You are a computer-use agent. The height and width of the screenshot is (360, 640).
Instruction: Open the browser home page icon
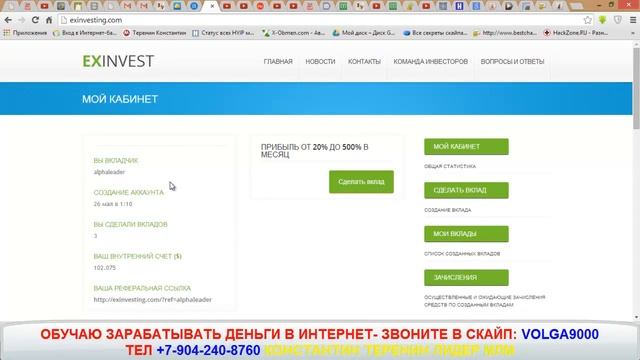point(49,20)
